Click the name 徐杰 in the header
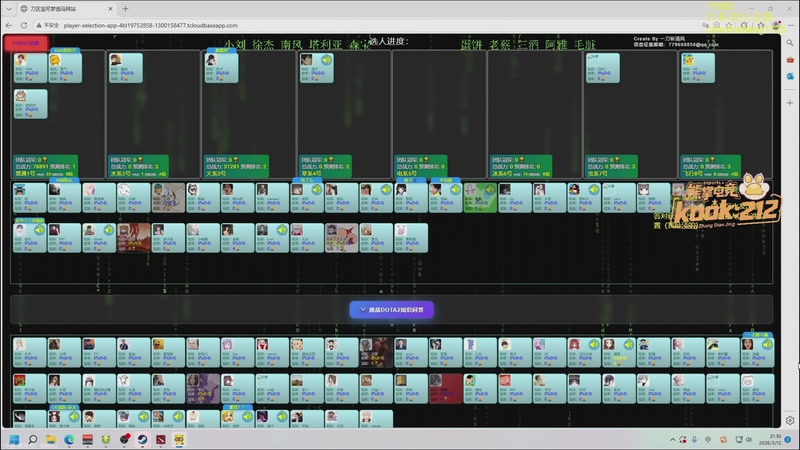The image size is (800, 450). click(263, 45)
